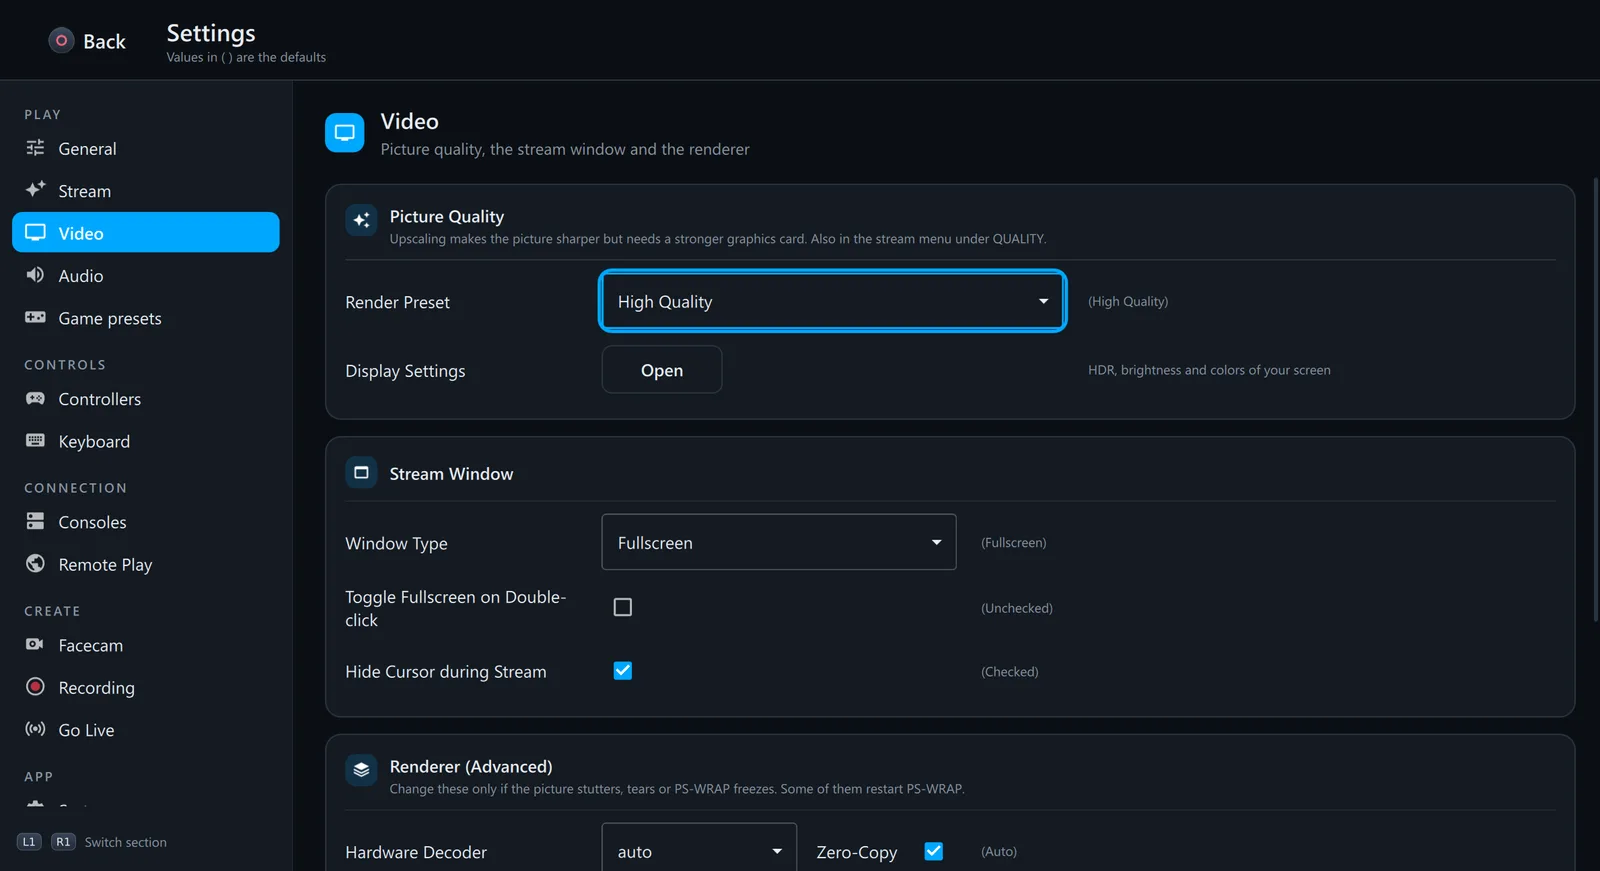Switch to the Audio settings section

146,275
